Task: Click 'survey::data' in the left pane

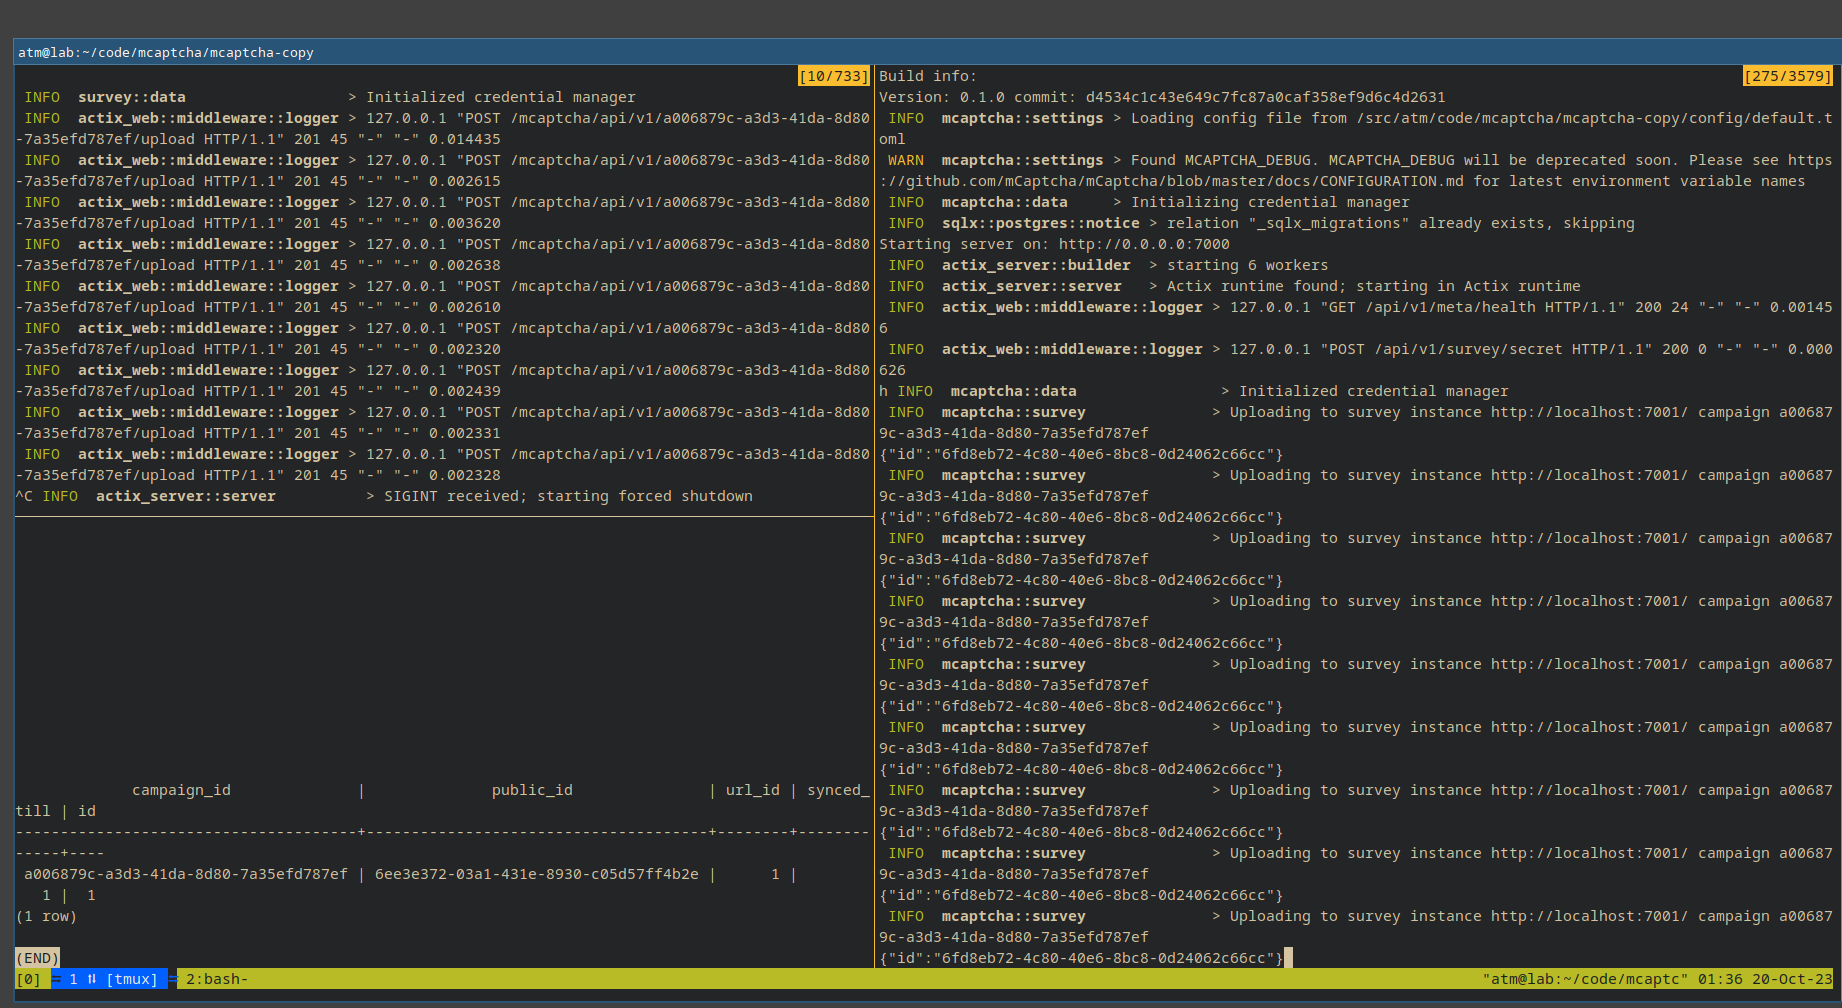Action: (x=132, y=97)
